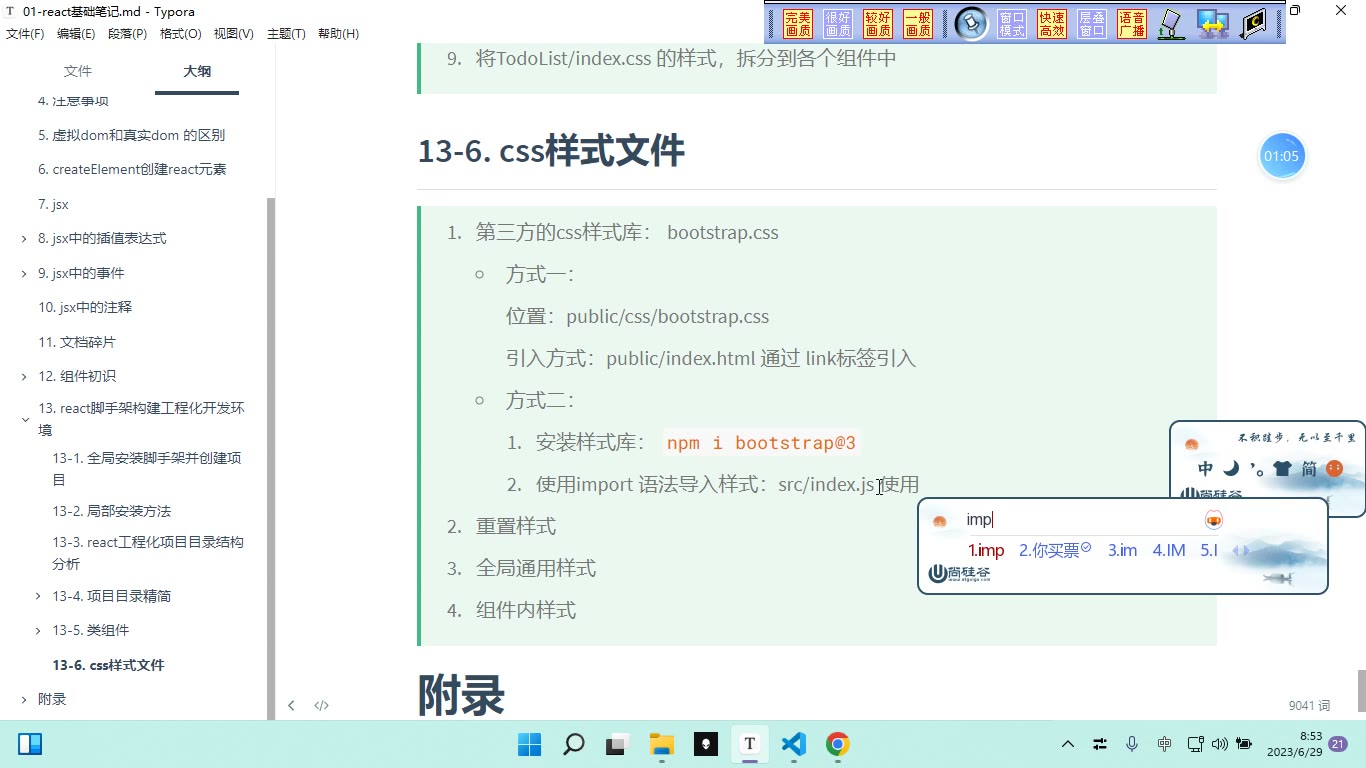Click the 9041 词 word count
This screenshot has width=1366, height=768.
[x=1309, y=706]
